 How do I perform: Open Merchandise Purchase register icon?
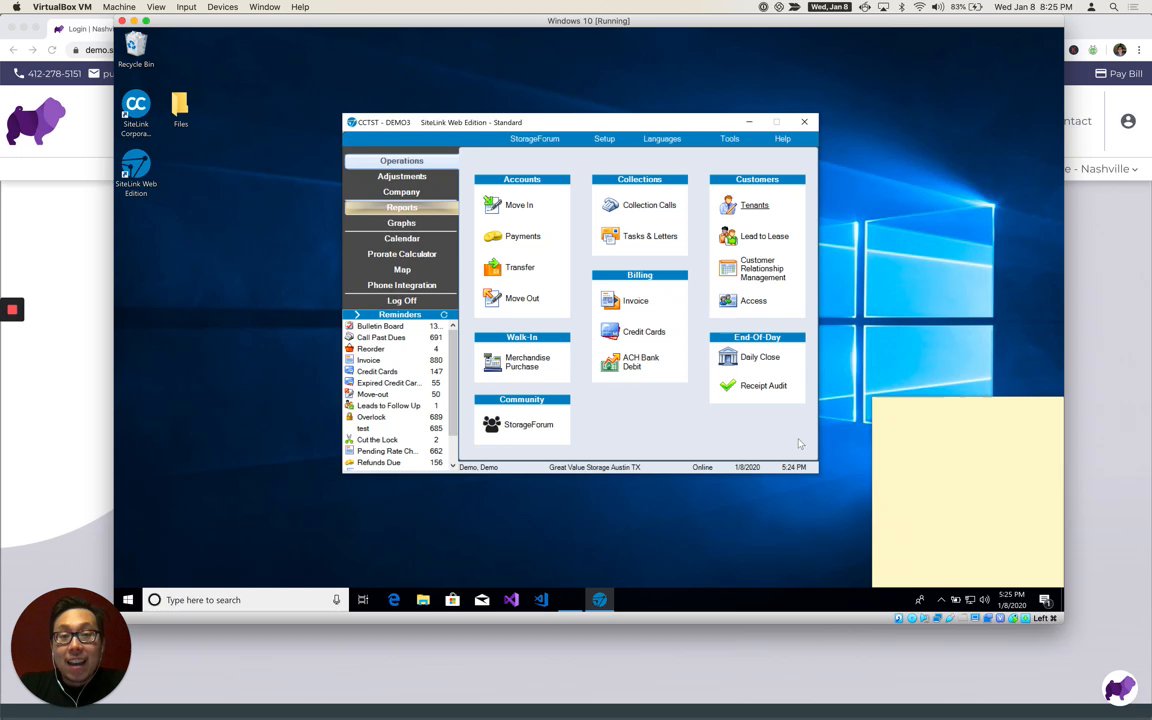492,361
